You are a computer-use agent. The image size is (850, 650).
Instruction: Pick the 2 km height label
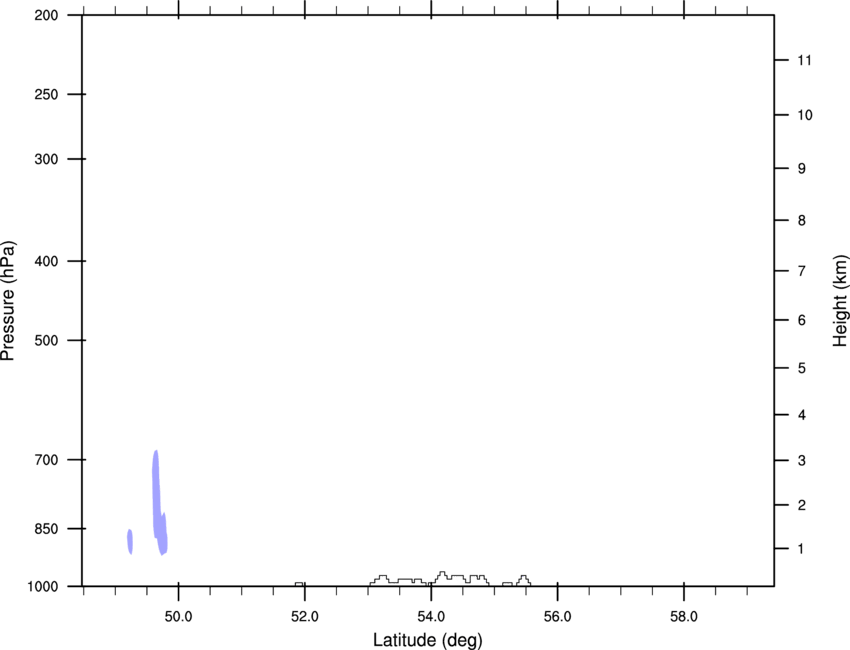(801, 505)
